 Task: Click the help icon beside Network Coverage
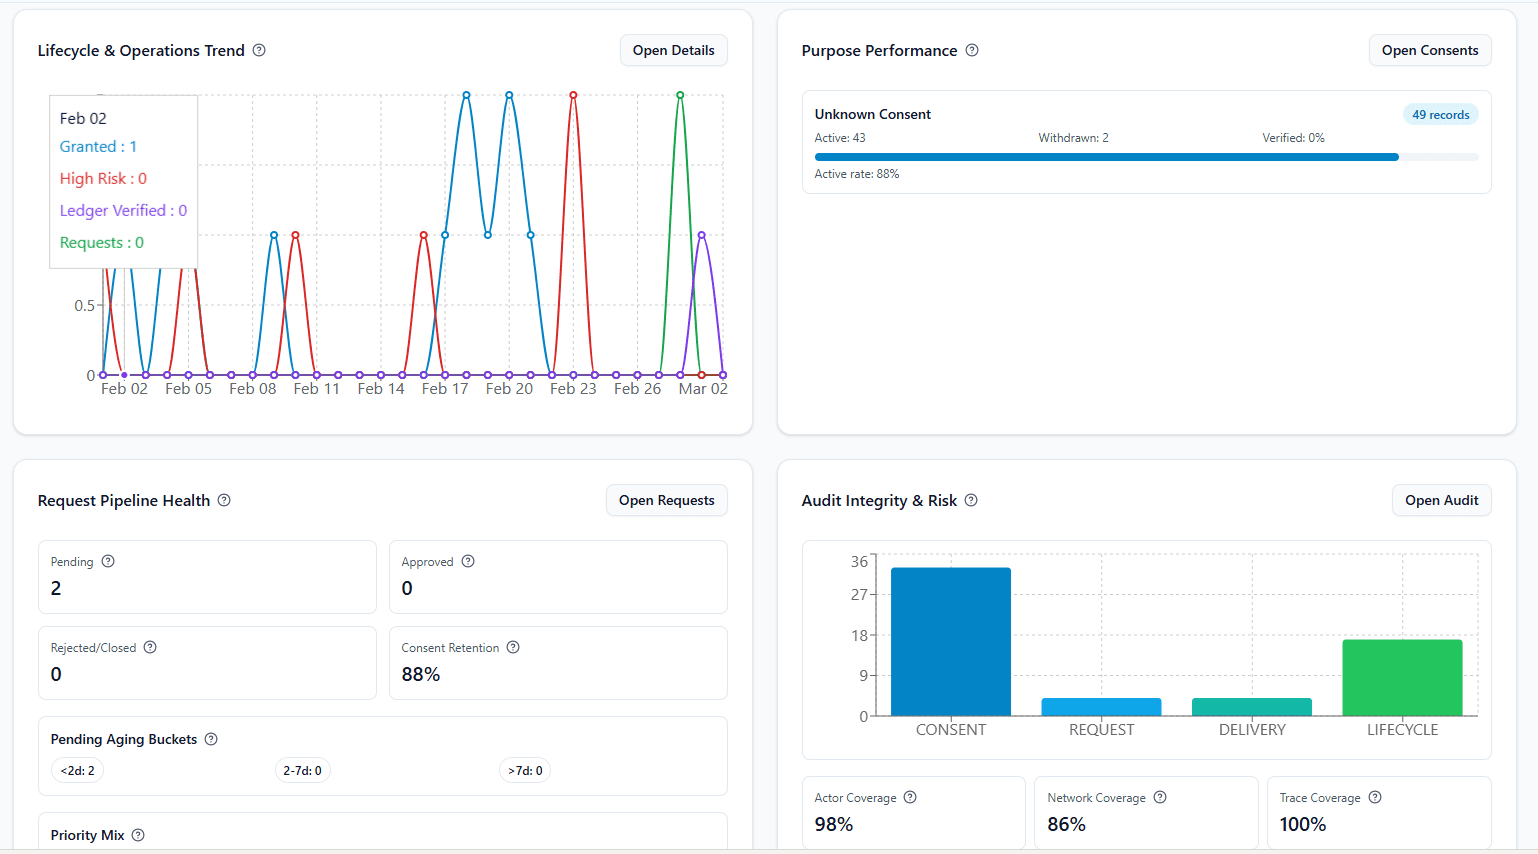pyautogui.click(x=1159, y=797)
